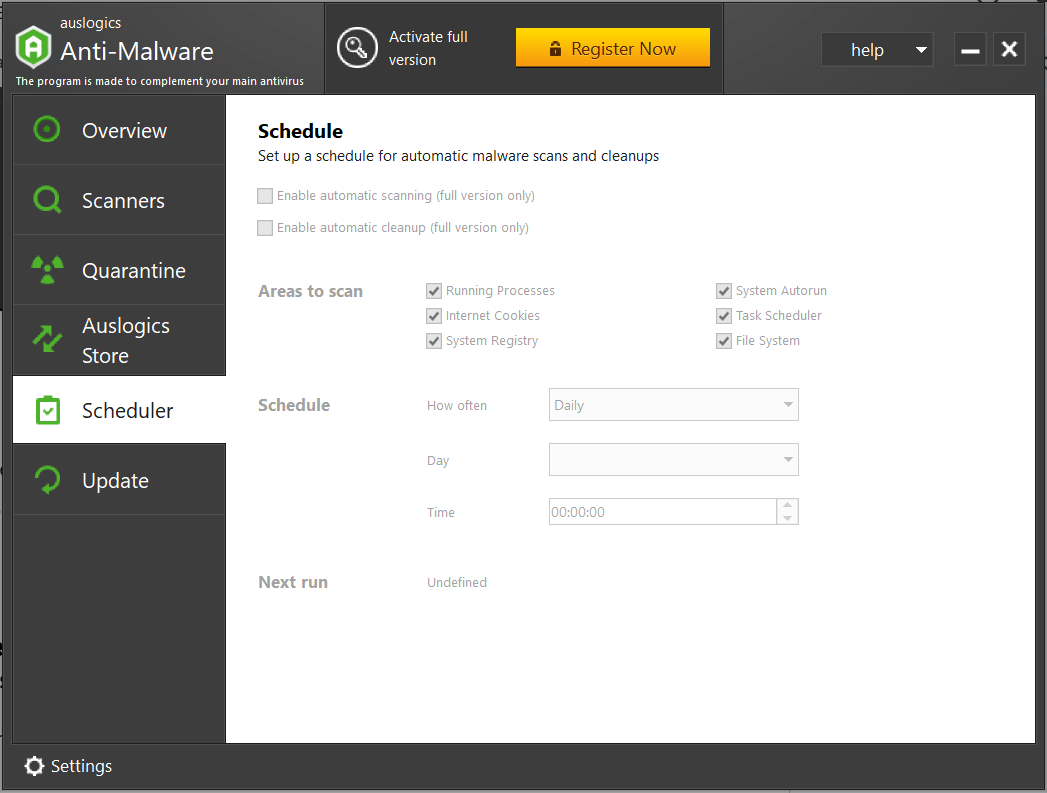Click the Auslogics shield logo

coord(33,47)
